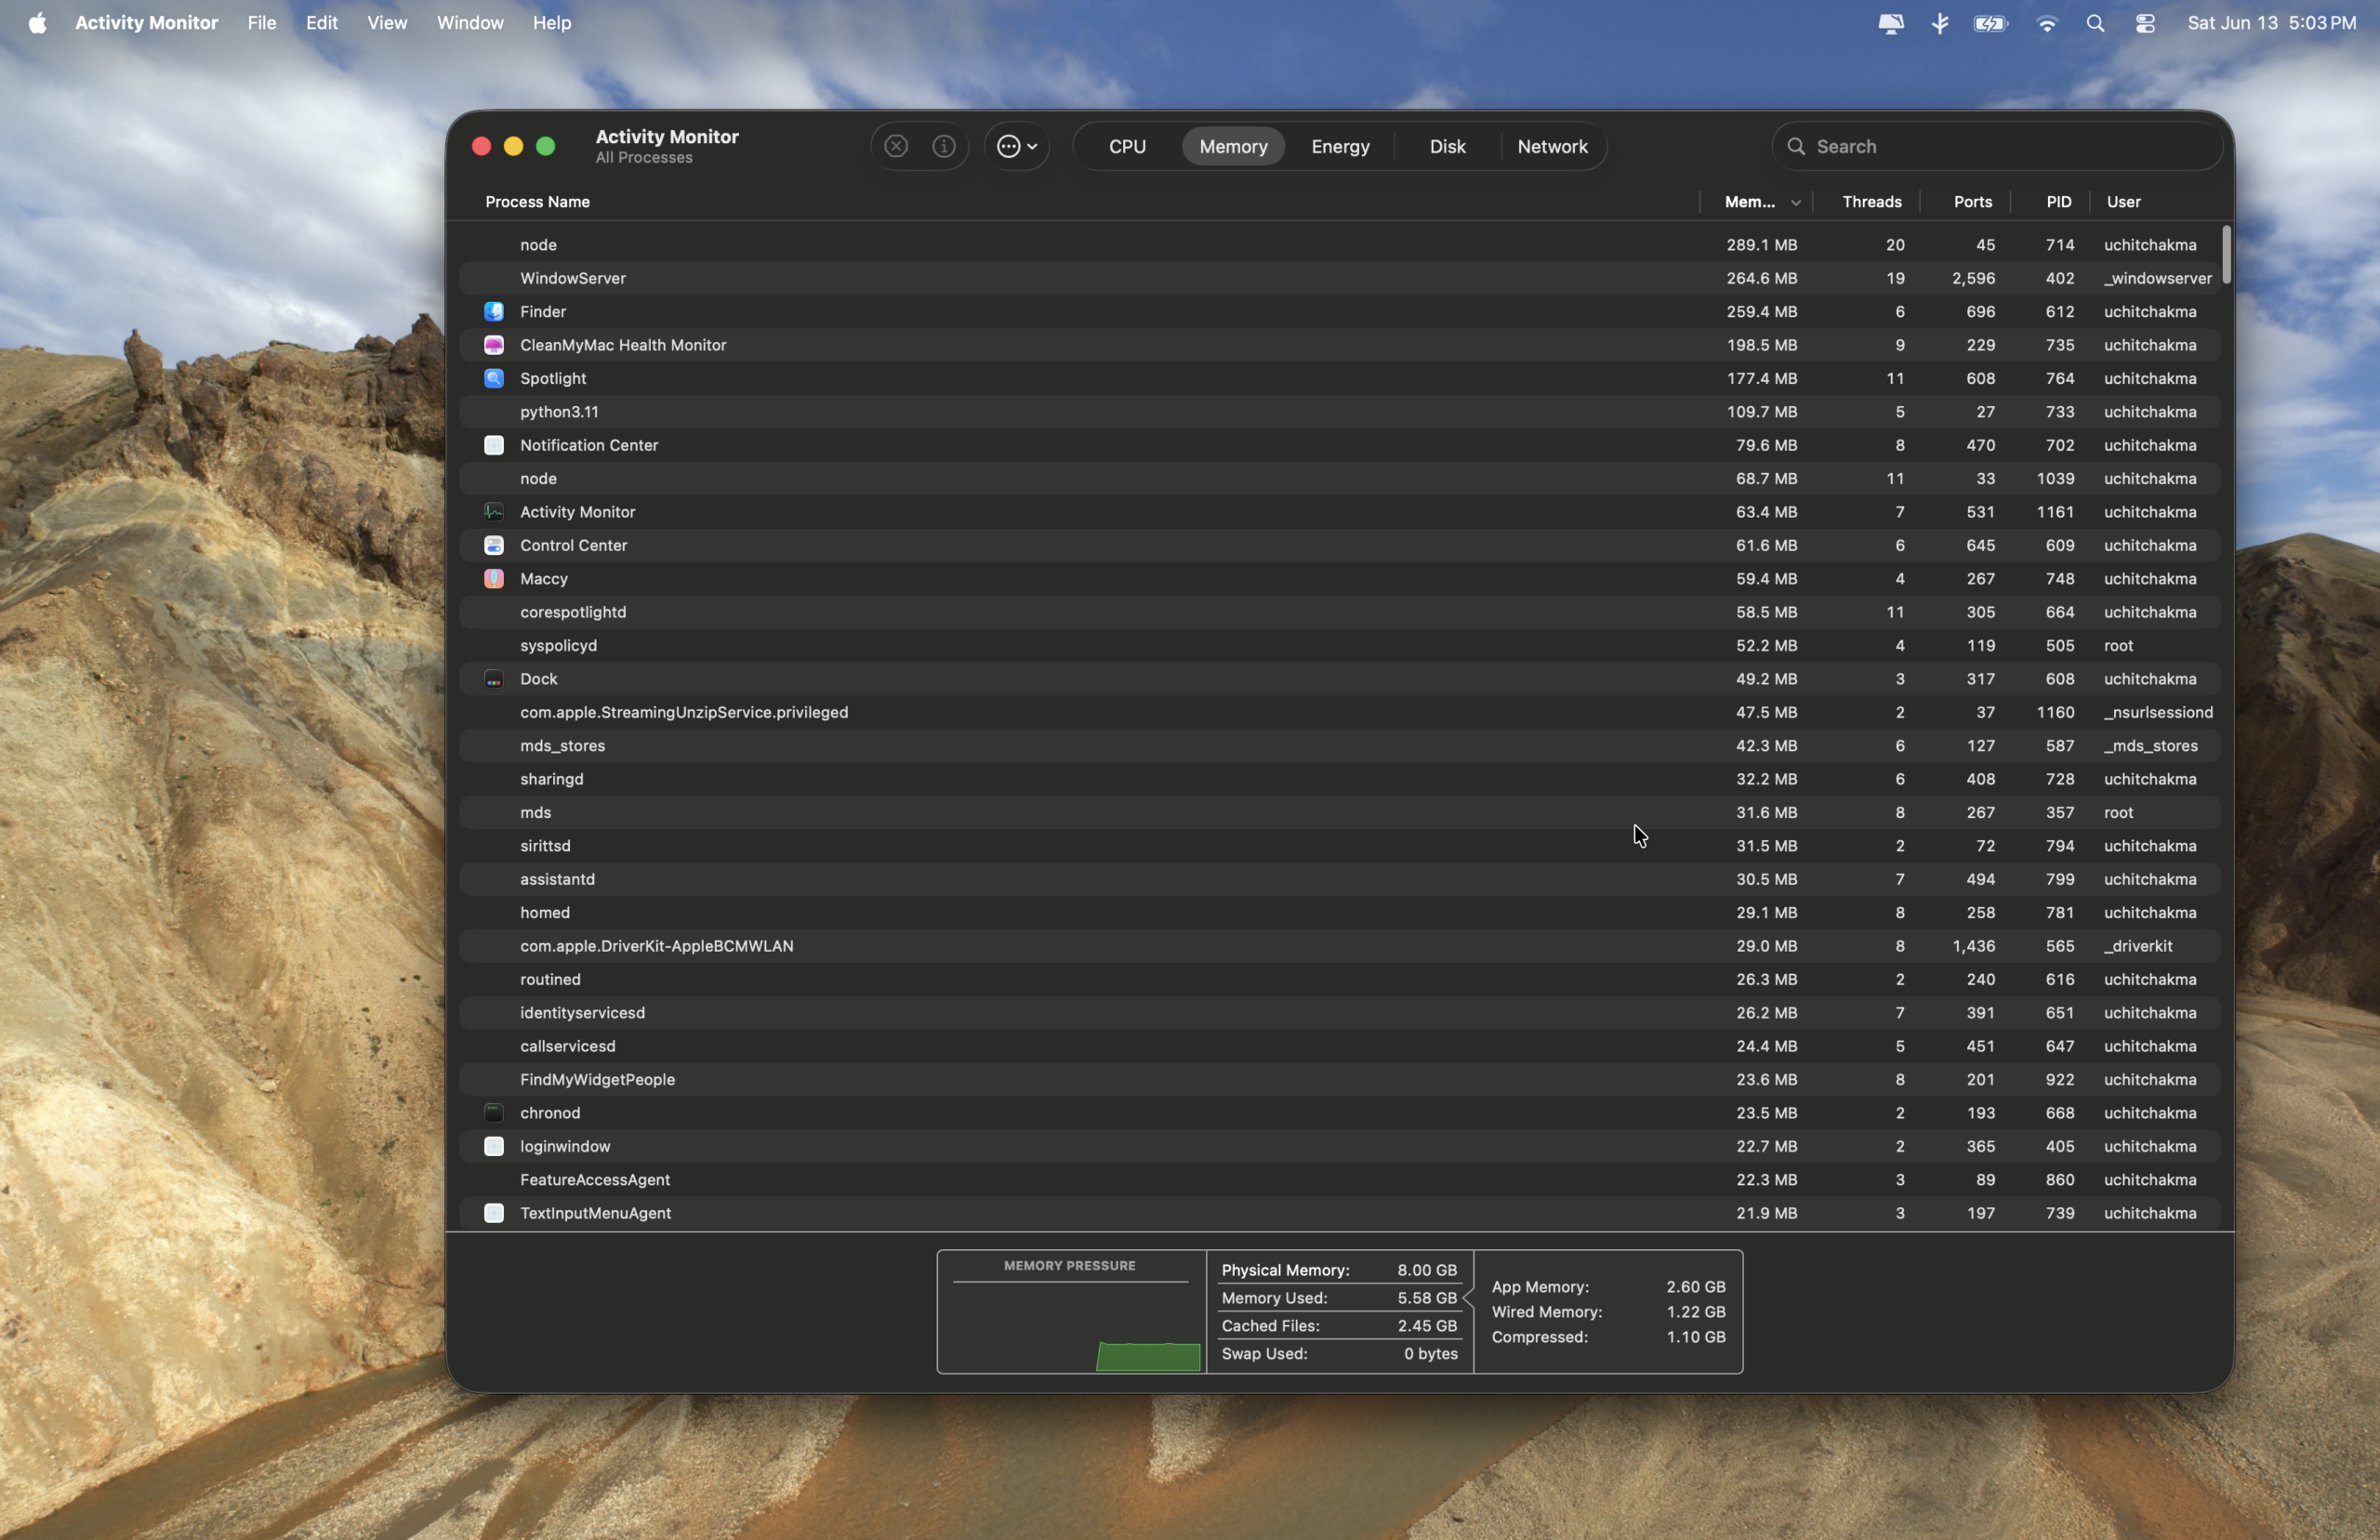Select the FindMyWidgetPeople process name
Image resolution: width=2380 pixels, height=1540 pixels.
point(597,1080)
